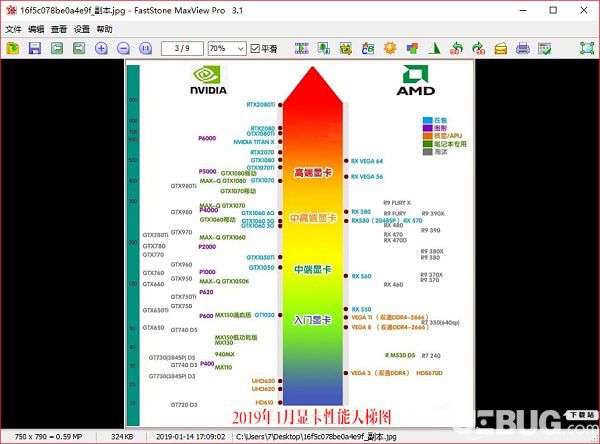The image size is (600, 444).
Task: Click the Sharpen green triangle icon
Action: pos(434,48)
